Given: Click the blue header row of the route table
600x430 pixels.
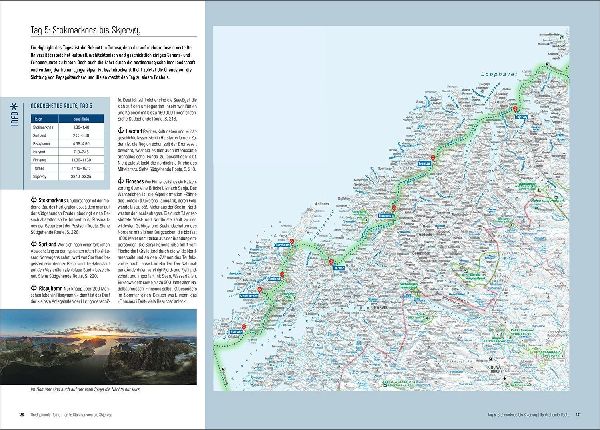Looking at the screenshot, I should point(67,119).
